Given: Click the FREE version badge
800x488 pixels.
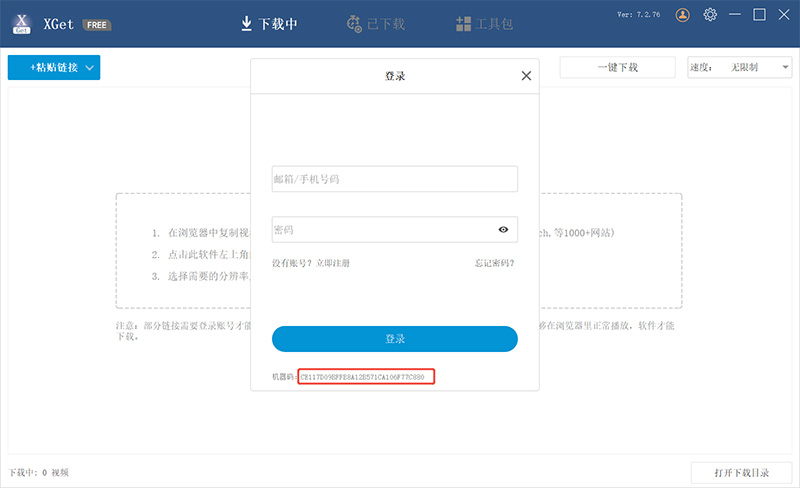Looking at the screenshot, I should point(97,24).
